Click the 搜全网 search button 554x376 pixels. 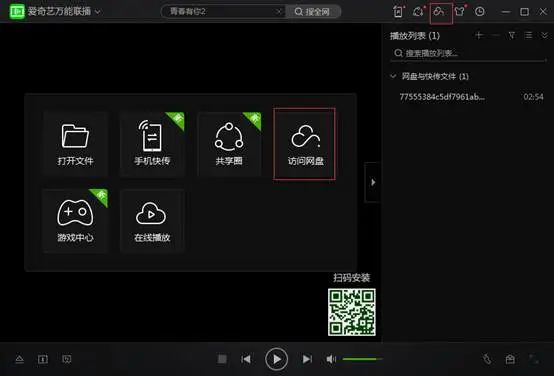312,12
